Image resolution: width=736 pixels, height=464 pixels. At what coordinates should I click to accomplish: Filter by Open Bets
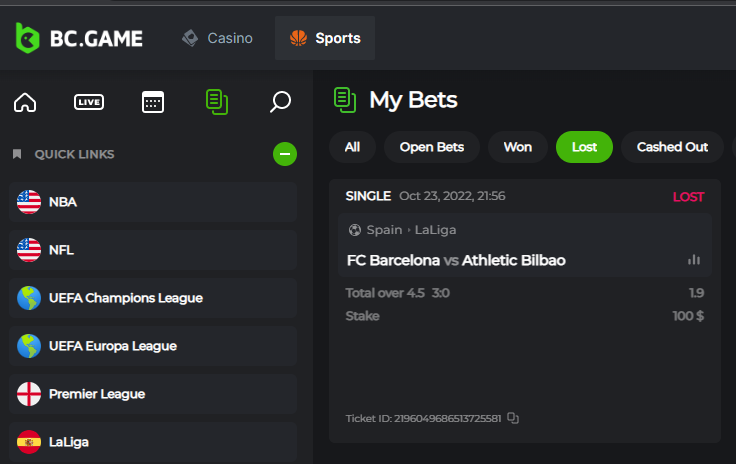[432, 147]
